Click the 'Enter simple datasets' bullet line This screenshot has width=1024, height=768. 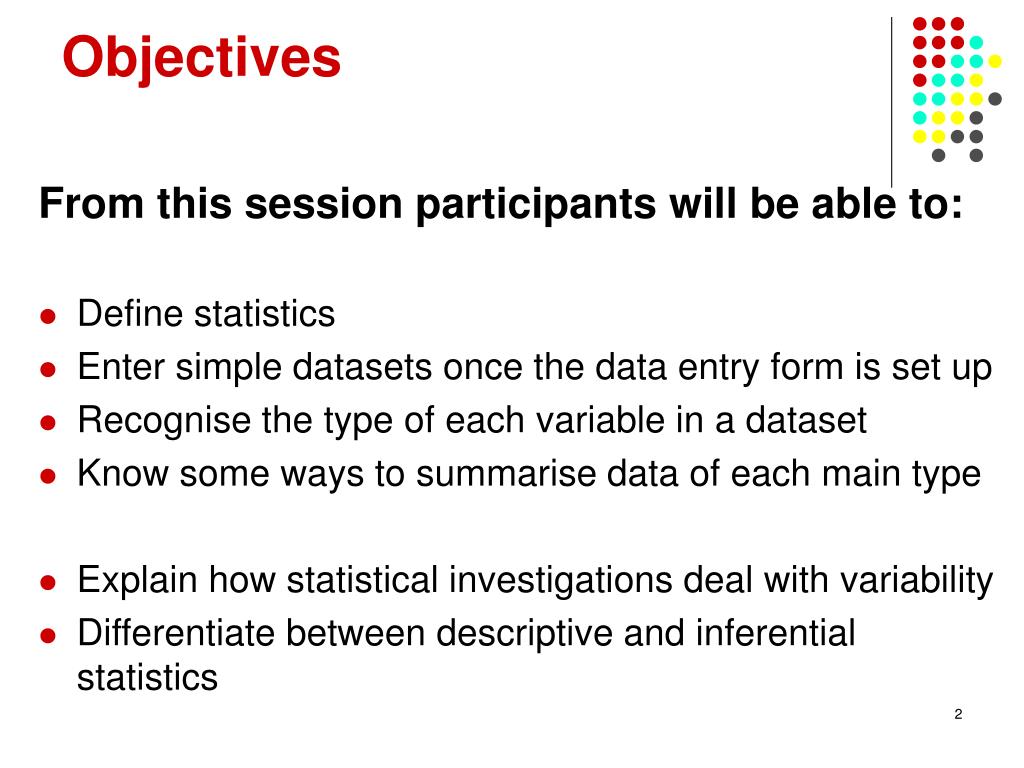point(535,368)
